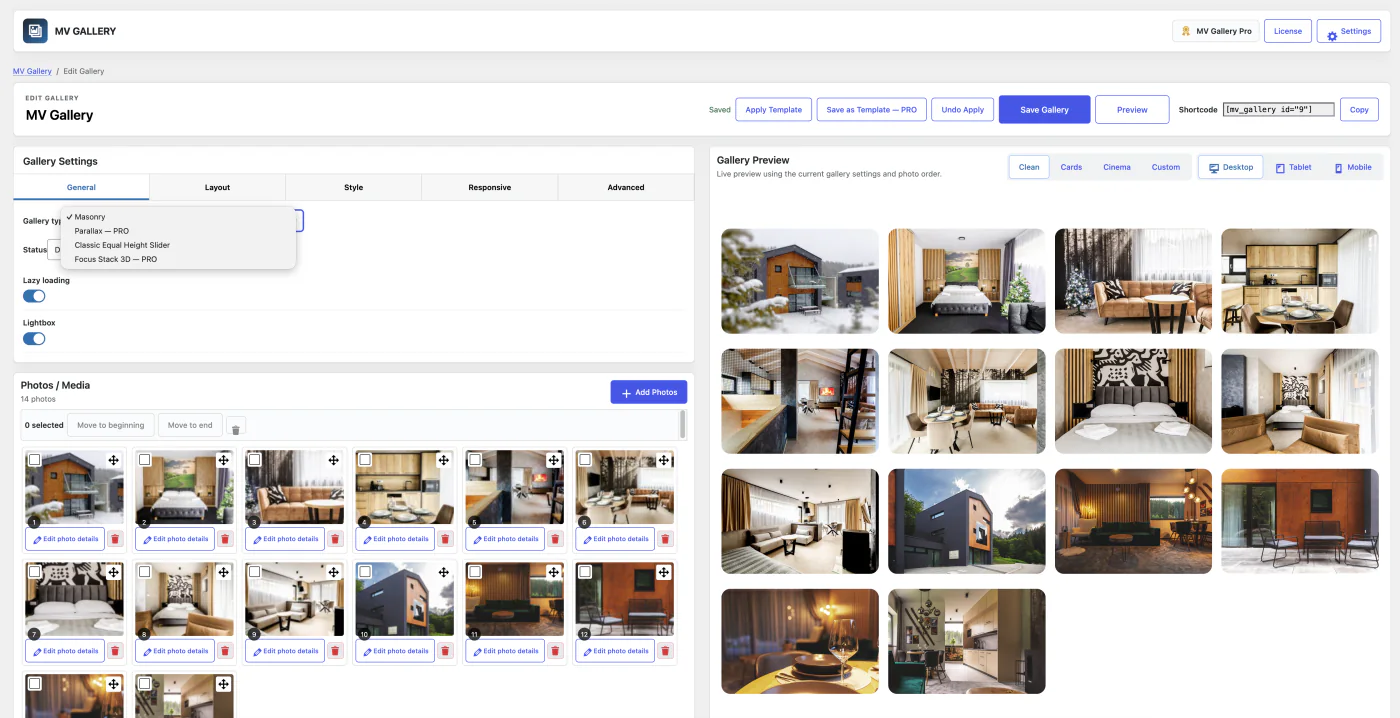The height and width of the screenshot is (718, 1400).
Task: Delete photo number 4
Action: tap(445, 539)
